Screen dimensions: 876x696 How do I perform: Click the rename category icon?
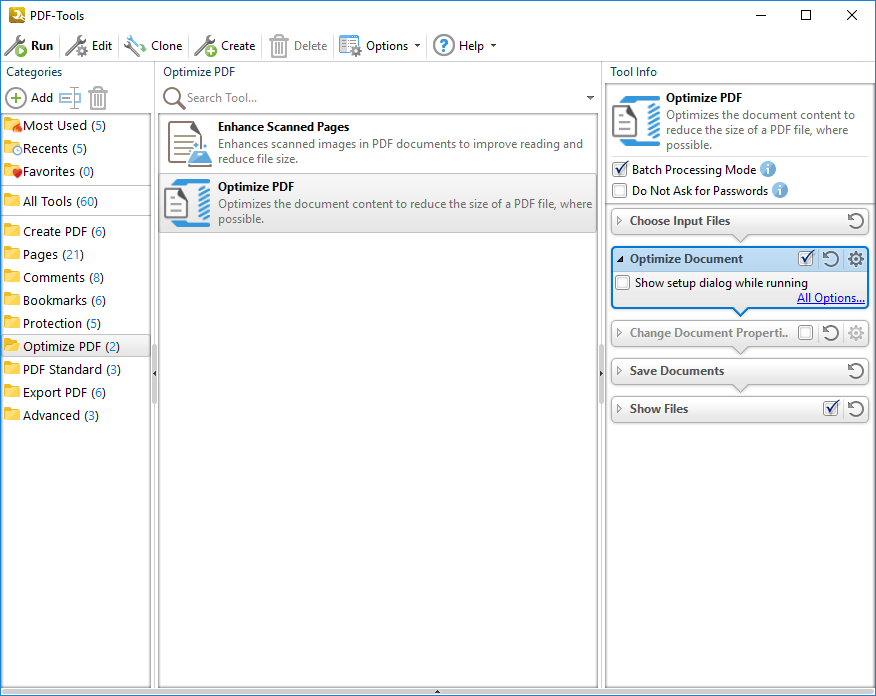(x=69, y=98)
